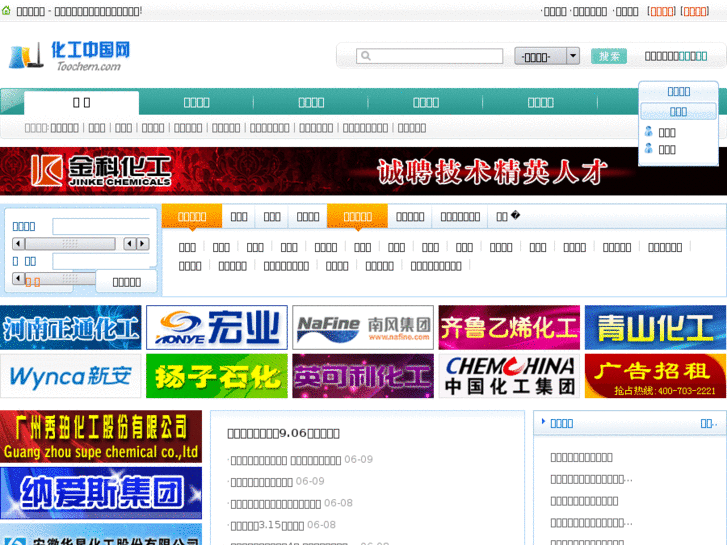This screenshot has height=545, width=727.
Task: Click the green home icon in the top bar
Action: pos(6,10)
